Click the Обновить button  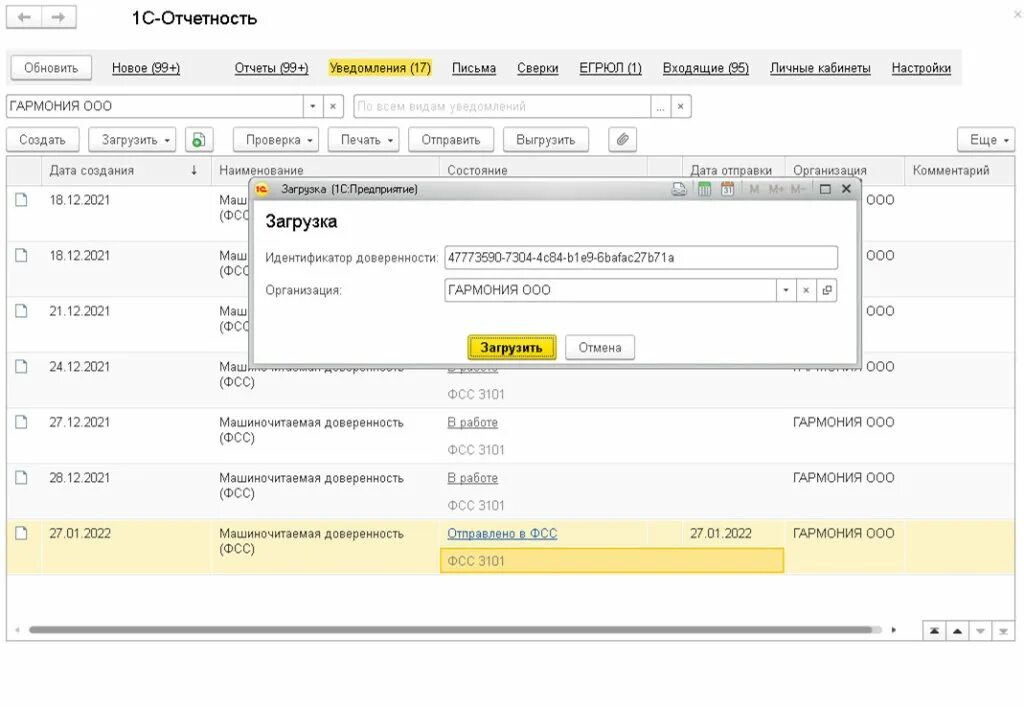click(x=51, y=68)
